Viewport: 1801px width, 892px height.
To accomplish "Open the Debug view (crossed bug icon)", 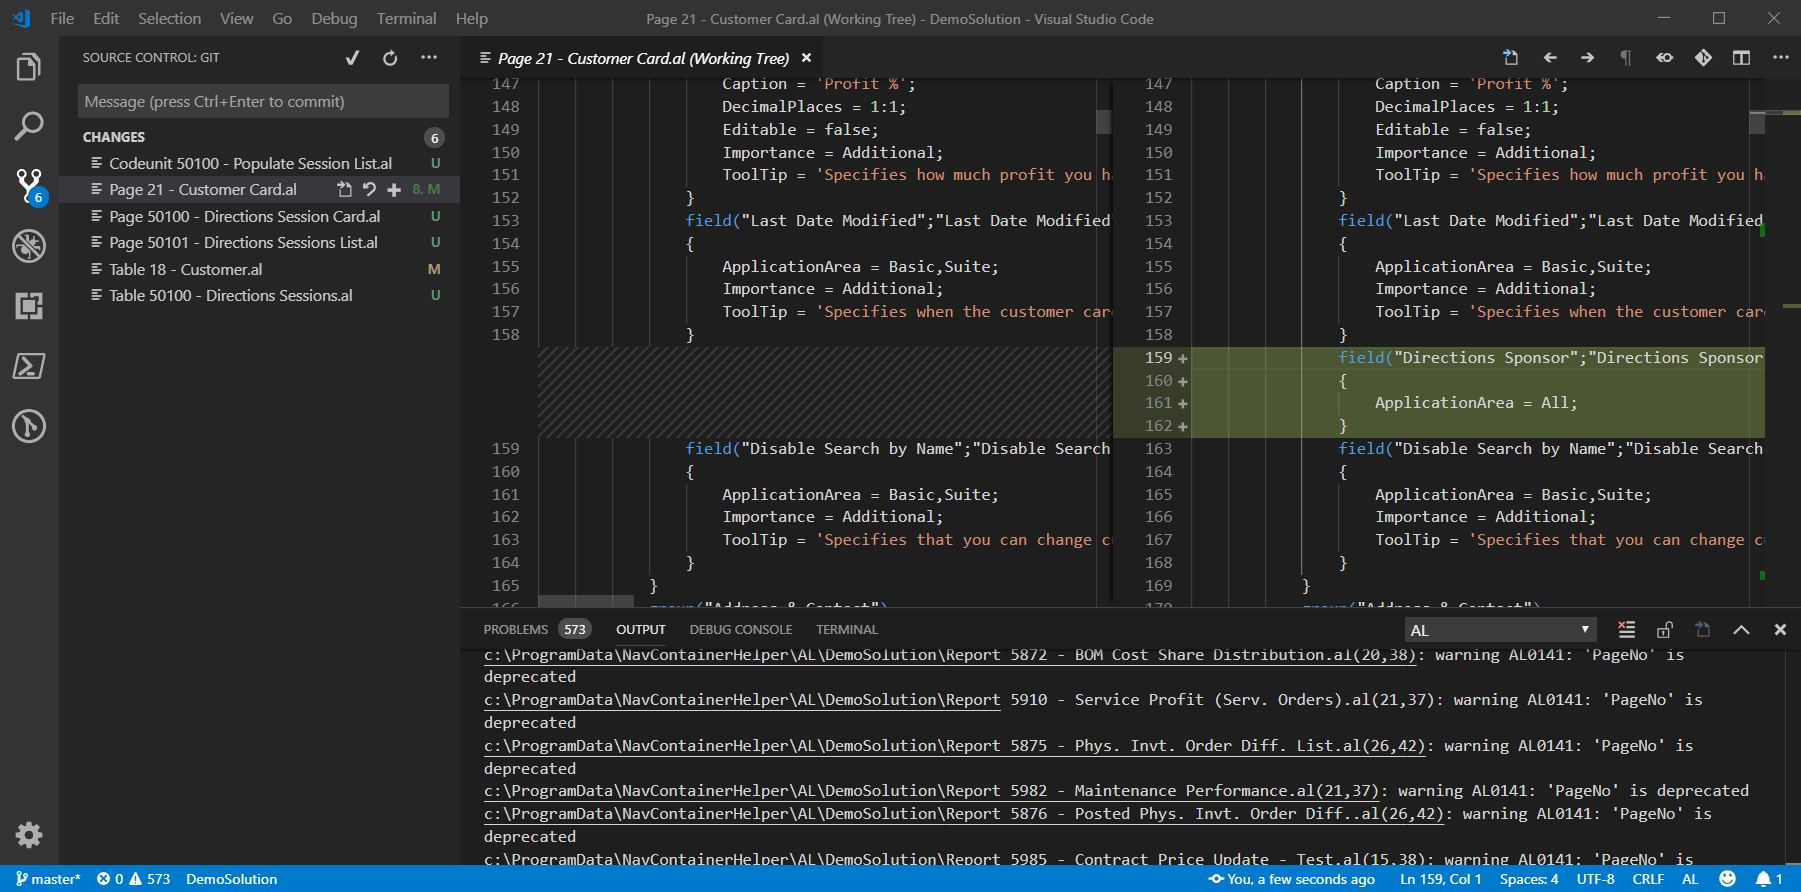I will [29, 246].
